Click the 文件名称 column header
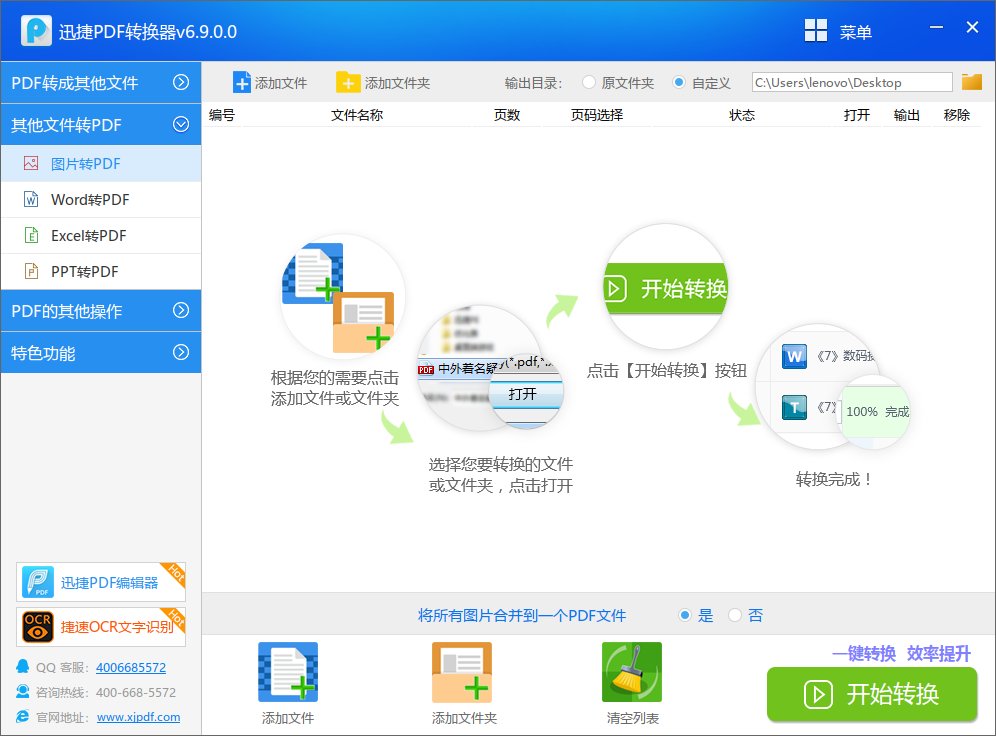Screen dimensions: 996x736 coord(357,115)
